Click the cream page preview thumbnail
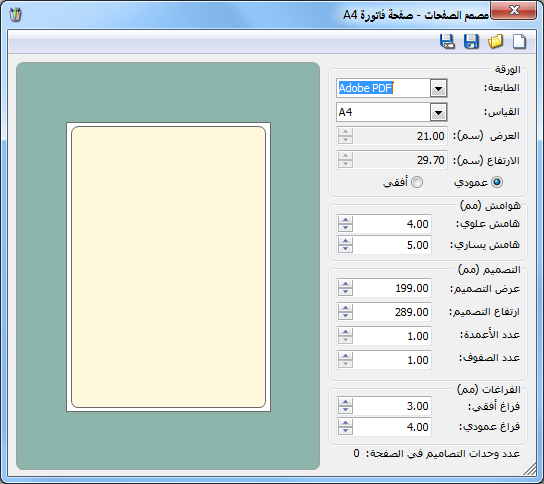The height and width of the screenshot is (484, 544). coord(169,267)
